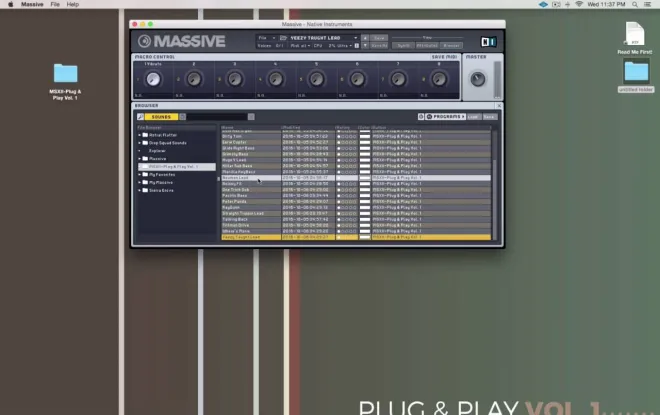Open the Massive app menu
This screenshot has height=415, width=660.
click(32, 4)
